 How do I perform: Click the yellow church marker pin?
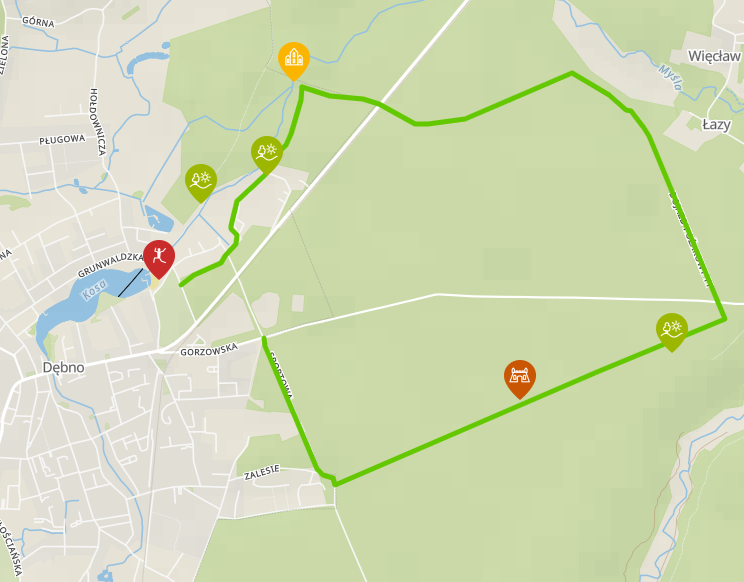coord(294,60)
